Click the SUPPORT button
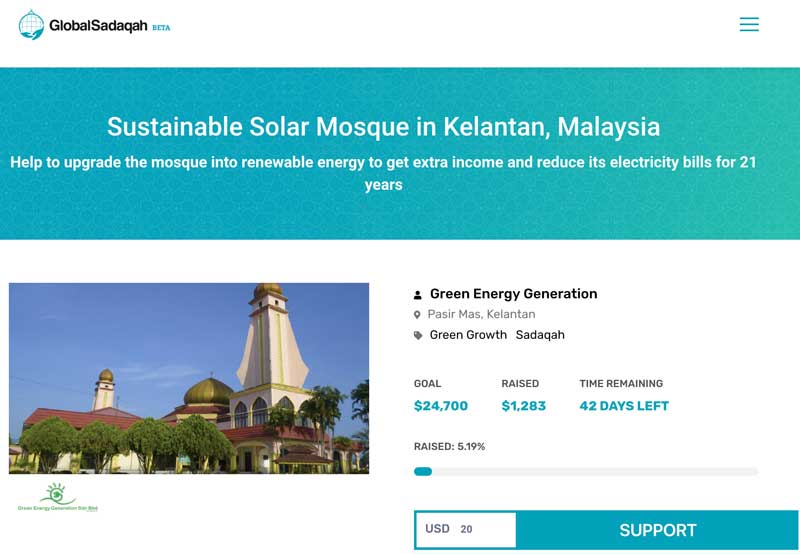This screenshot has width=800, height=554. tap(657, 530)
